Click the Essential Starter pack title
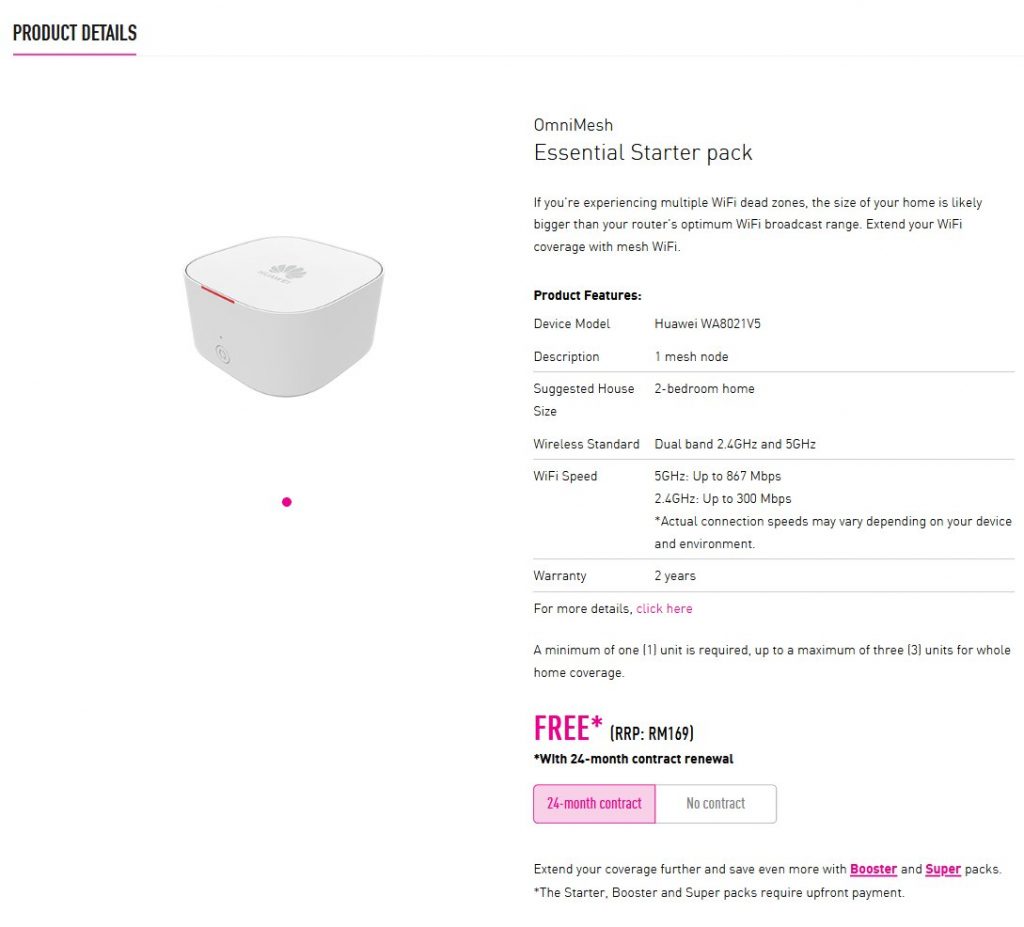 (643, 153)
